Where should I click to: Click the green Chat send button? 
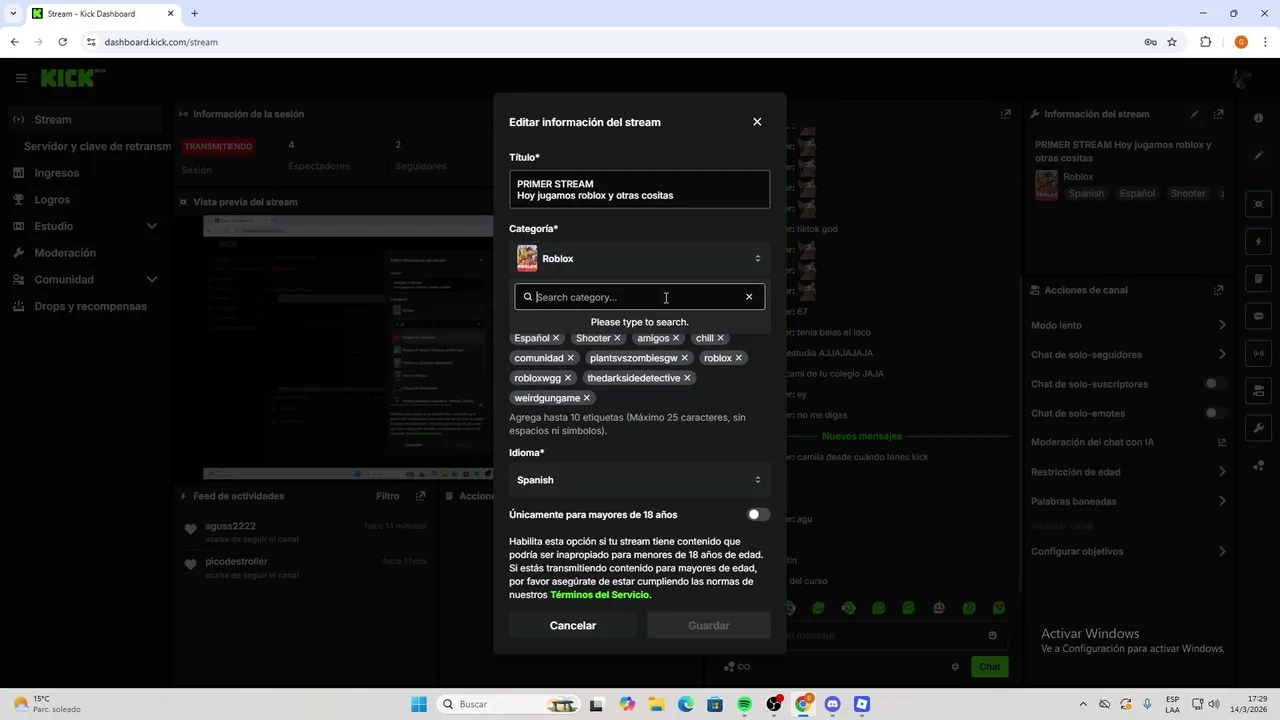(x=989, y=667)
